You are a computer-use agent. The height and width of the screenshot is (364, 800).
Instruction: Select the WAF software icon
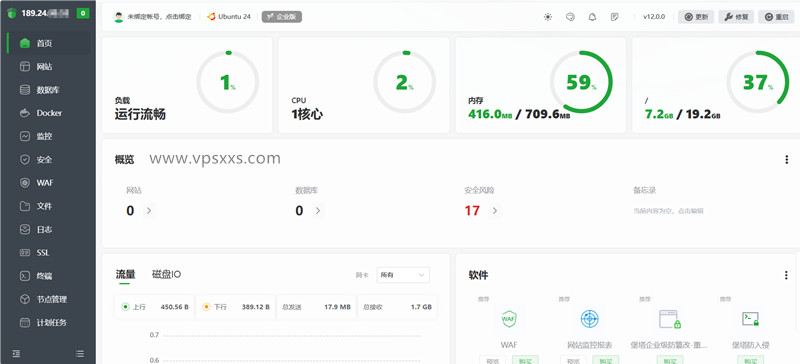click(x=509, y=319)
